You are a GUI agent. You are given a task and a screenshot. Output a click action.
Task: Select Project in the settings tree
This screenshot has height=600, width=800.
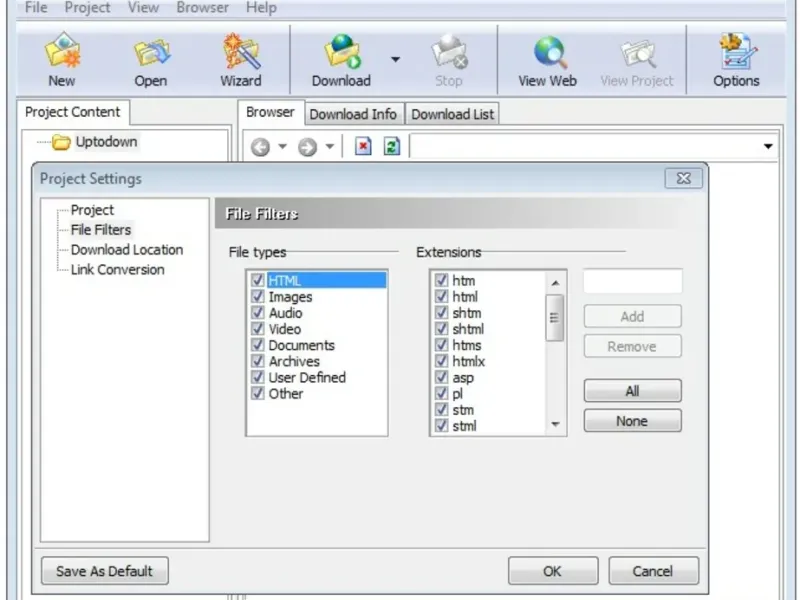pyautogui.click(x=92, y=210)
